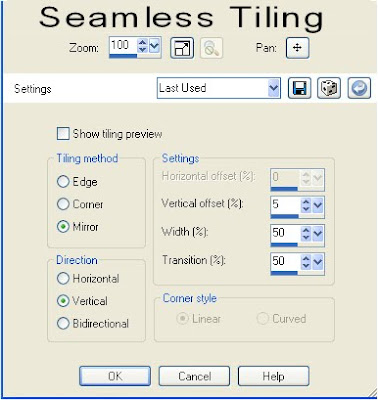Open the Transition slider dropdown arrow

[318, 262]
